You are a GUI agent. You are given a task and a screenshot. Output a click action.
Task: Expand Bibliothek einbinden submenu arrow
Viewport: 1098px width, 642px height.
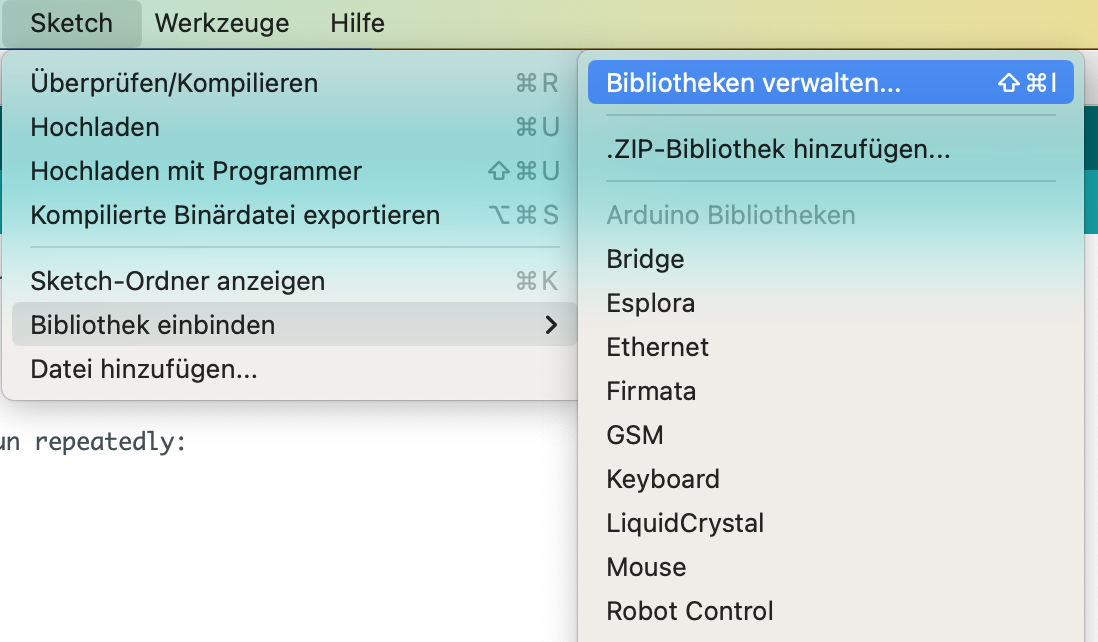550,325
